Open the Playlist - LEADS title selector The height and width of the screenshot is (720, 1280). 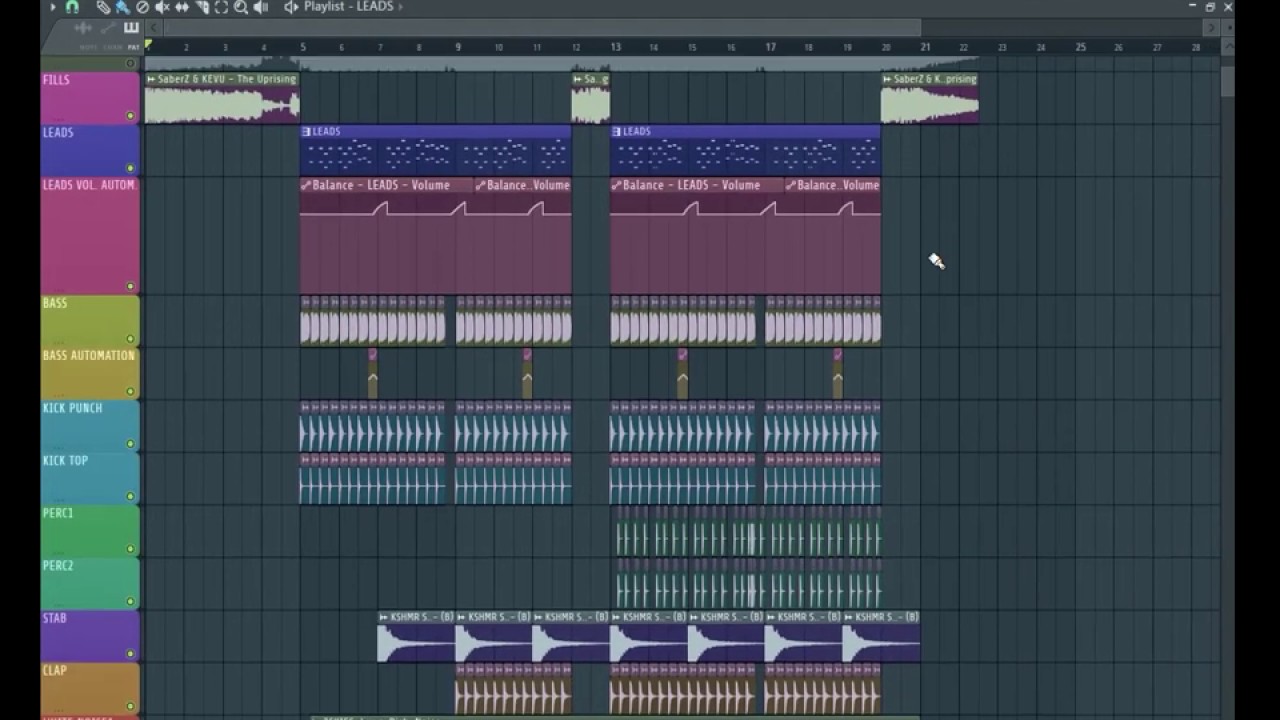coord(349,7)
